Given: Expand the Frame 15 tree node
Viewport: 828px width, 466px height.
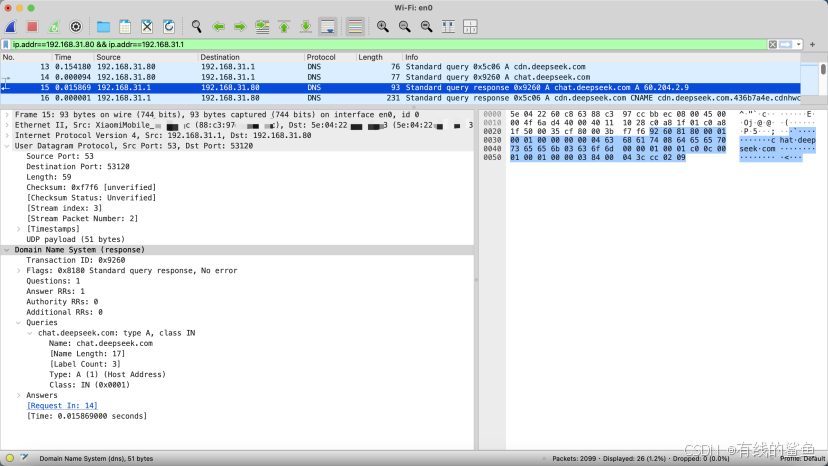Looking at the screenshot, I should click(x=7, y=115).
